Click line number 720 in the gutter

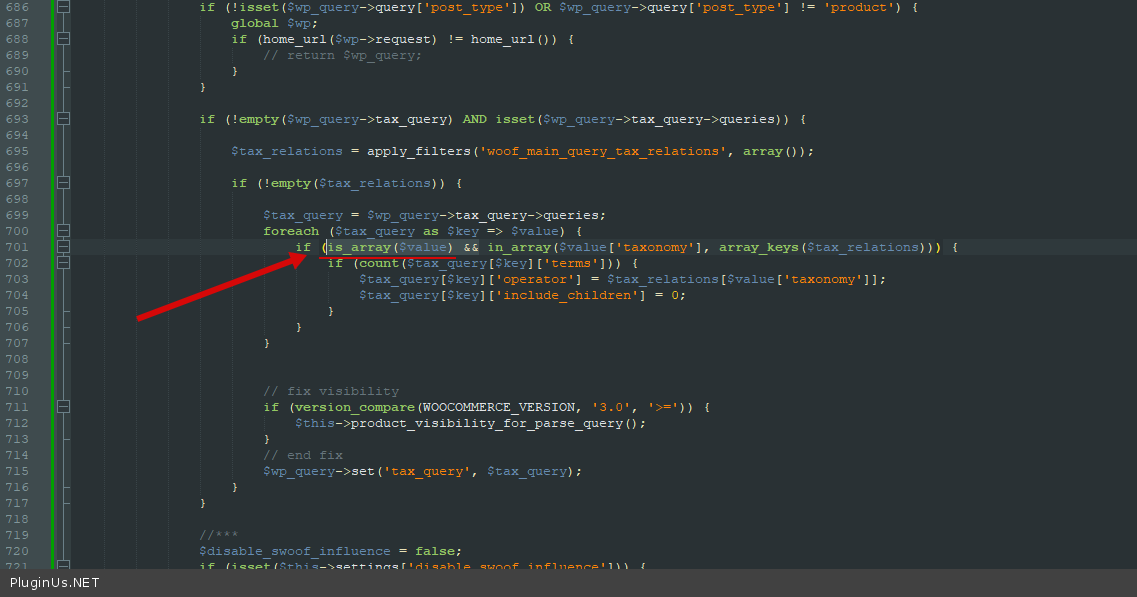(x=17, y=551)
